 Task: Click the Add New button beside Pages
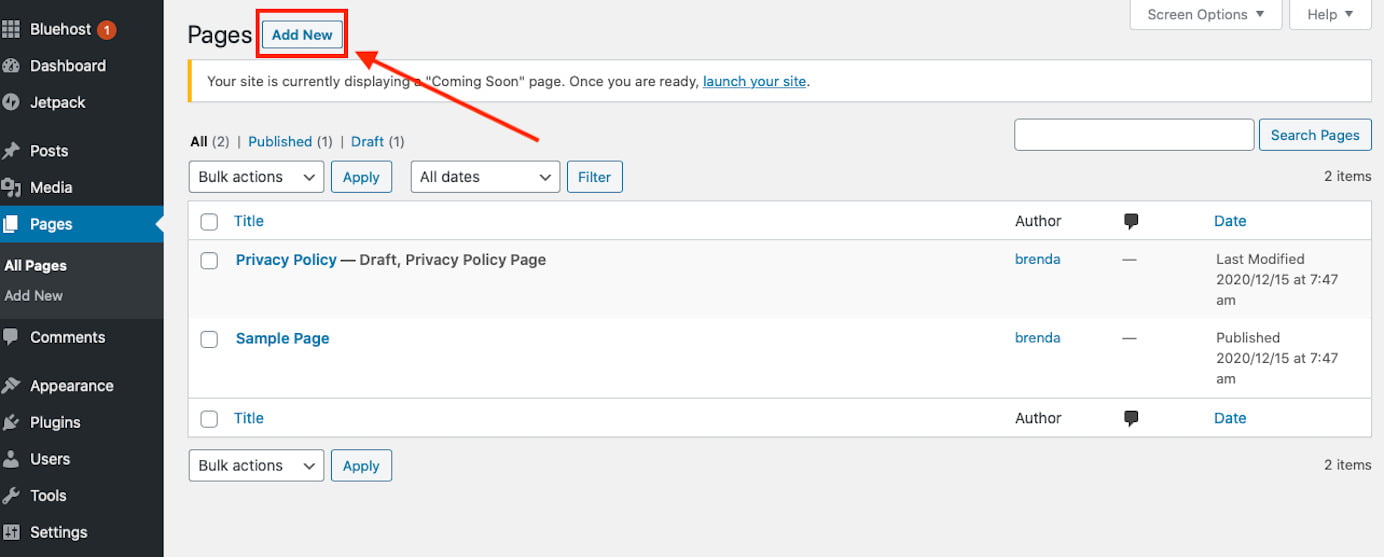point(302,34)
